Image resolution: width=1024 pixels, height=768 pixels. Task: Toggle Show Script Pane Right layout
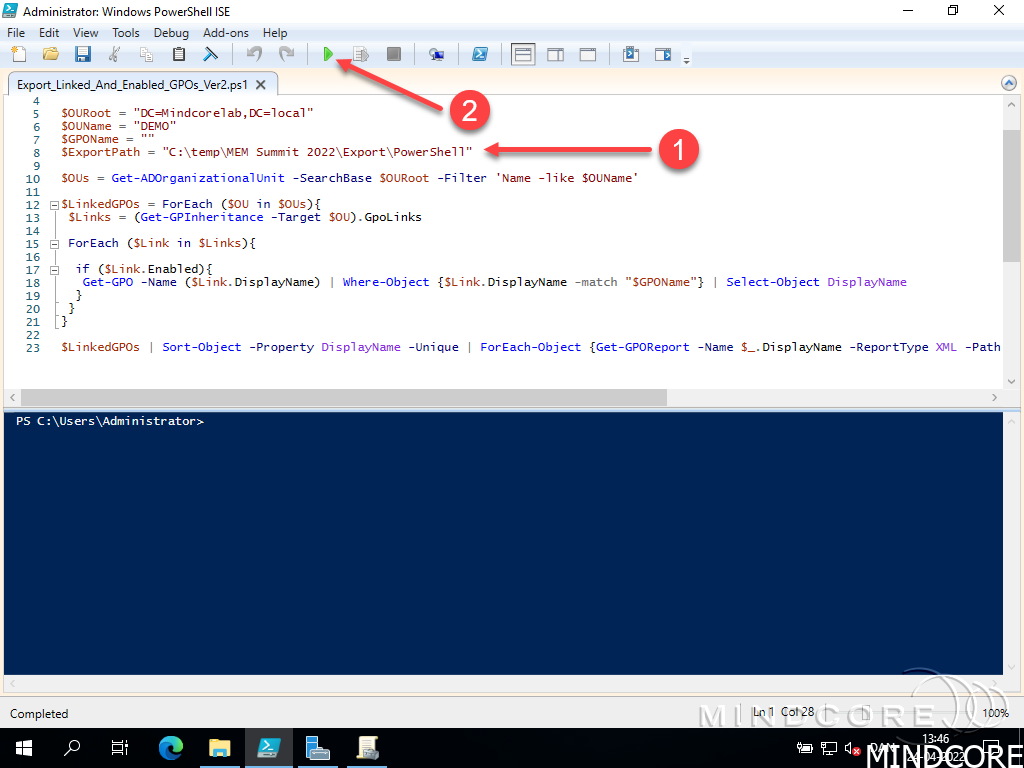click(x=555, y=55)
